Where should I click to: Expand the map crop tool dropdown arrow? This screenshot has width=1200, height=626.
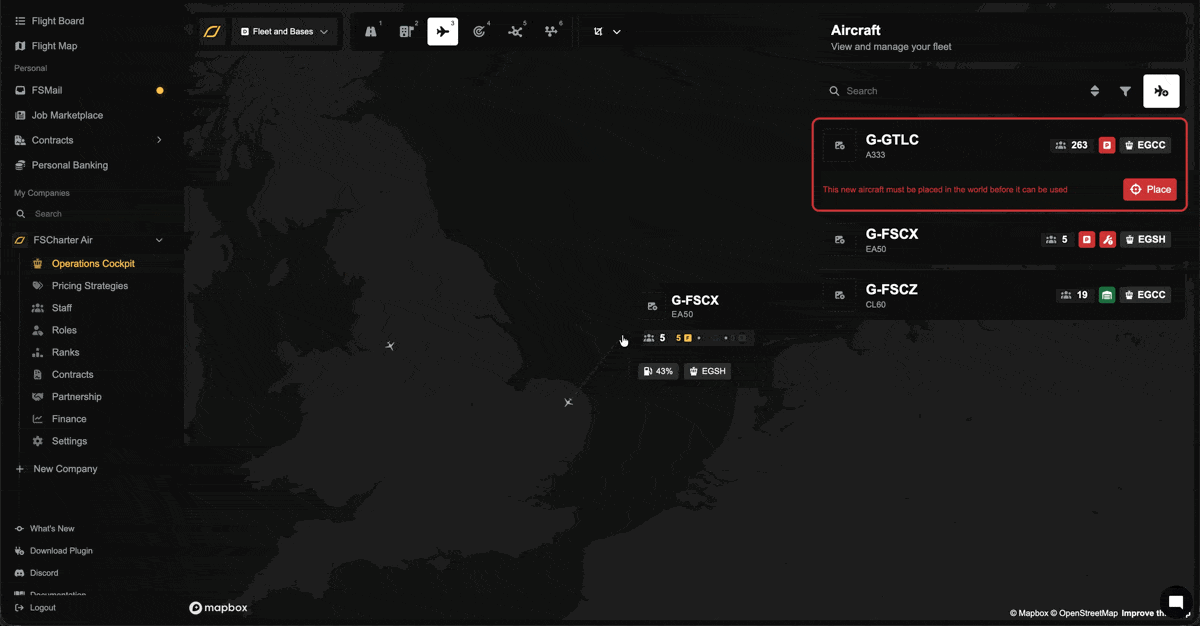[x=617, y=32]
